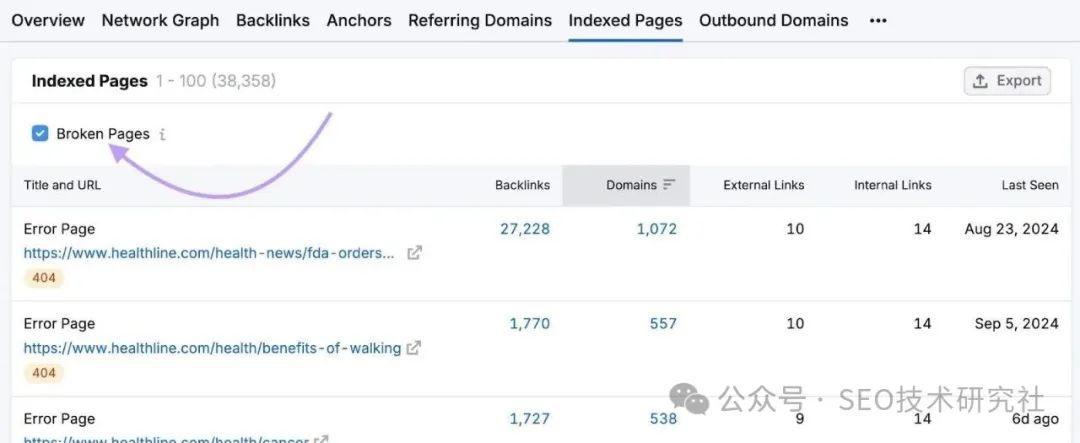Viewport: 1080px width, 443px height.
Task: Click the Export button
Action: pos(1007,81)
